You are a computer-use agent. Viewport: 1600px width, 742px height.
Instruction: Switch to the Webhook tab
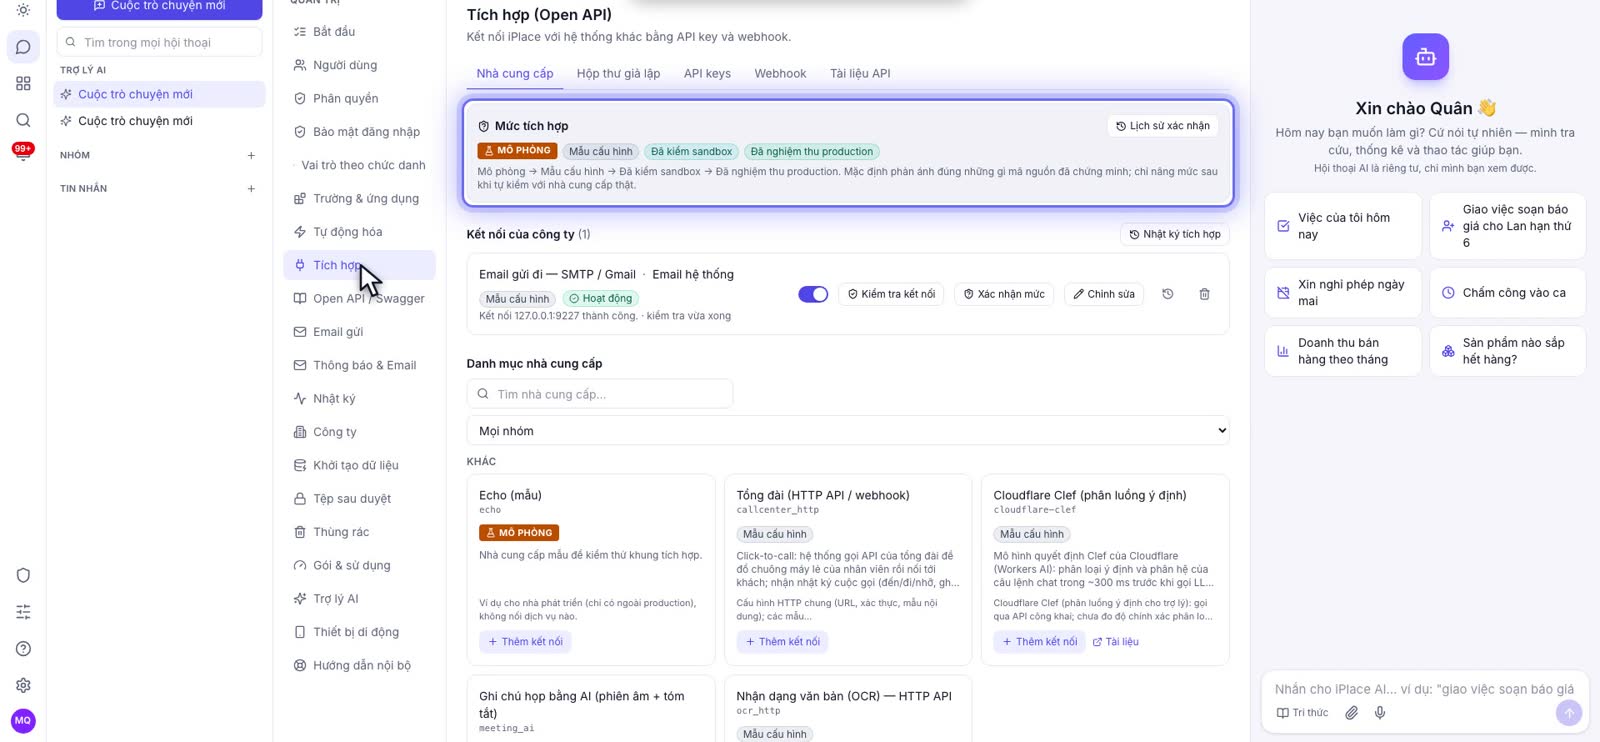(x=780, y=74)
